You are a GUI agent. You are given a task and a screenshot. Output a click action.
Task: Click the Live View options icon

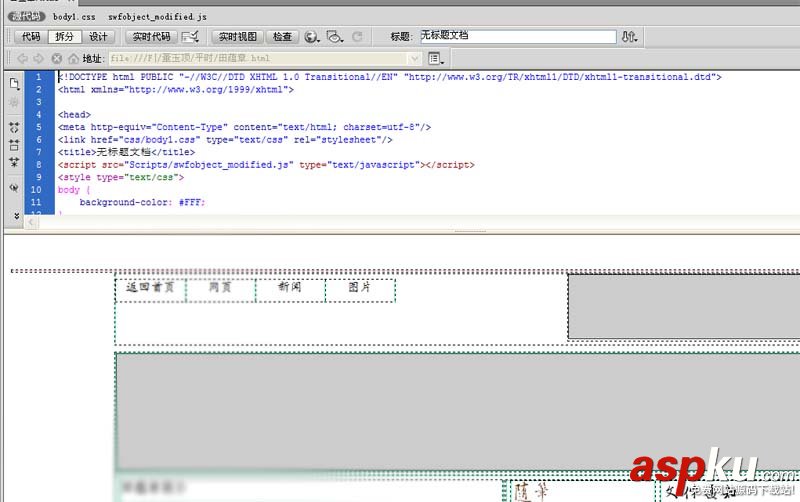190,37
